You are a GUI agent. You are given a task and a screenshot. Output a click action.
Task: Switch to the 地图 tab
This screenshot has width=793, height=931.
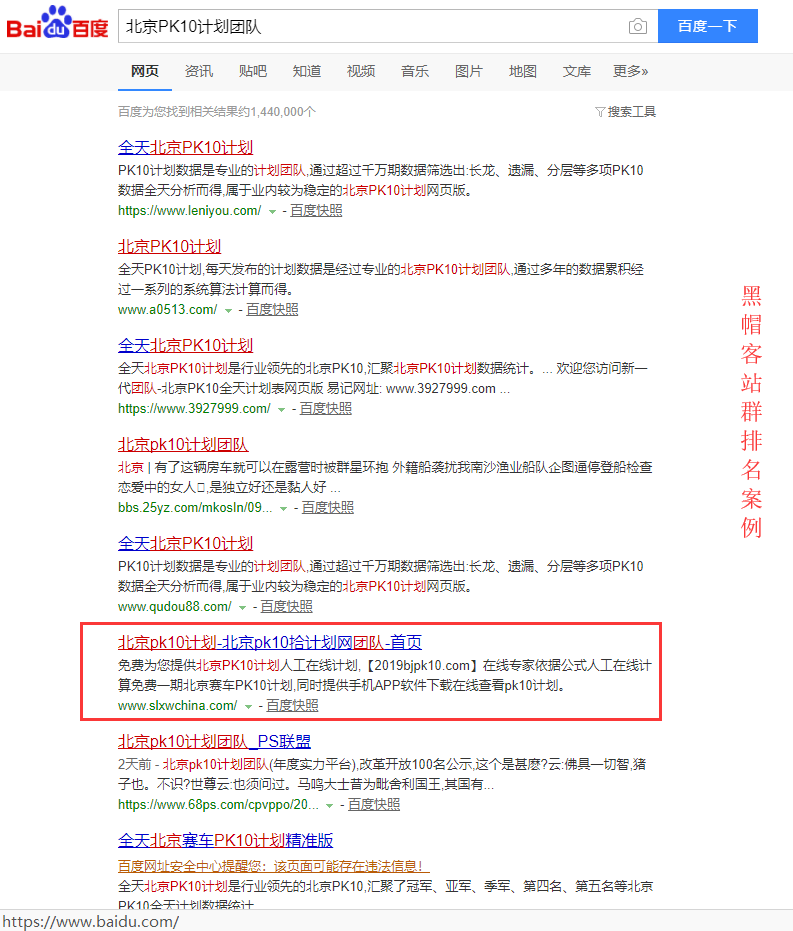[523, 71]
